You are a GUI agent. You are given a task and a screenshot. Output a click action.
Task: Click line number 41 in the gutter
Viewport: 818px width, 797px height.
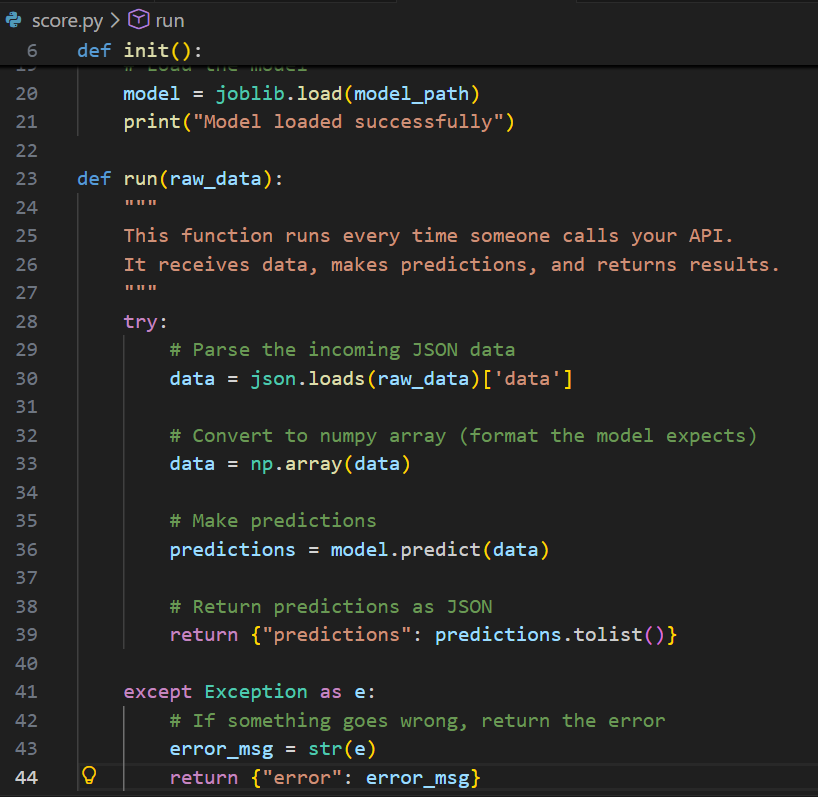[x=26, y=691]
